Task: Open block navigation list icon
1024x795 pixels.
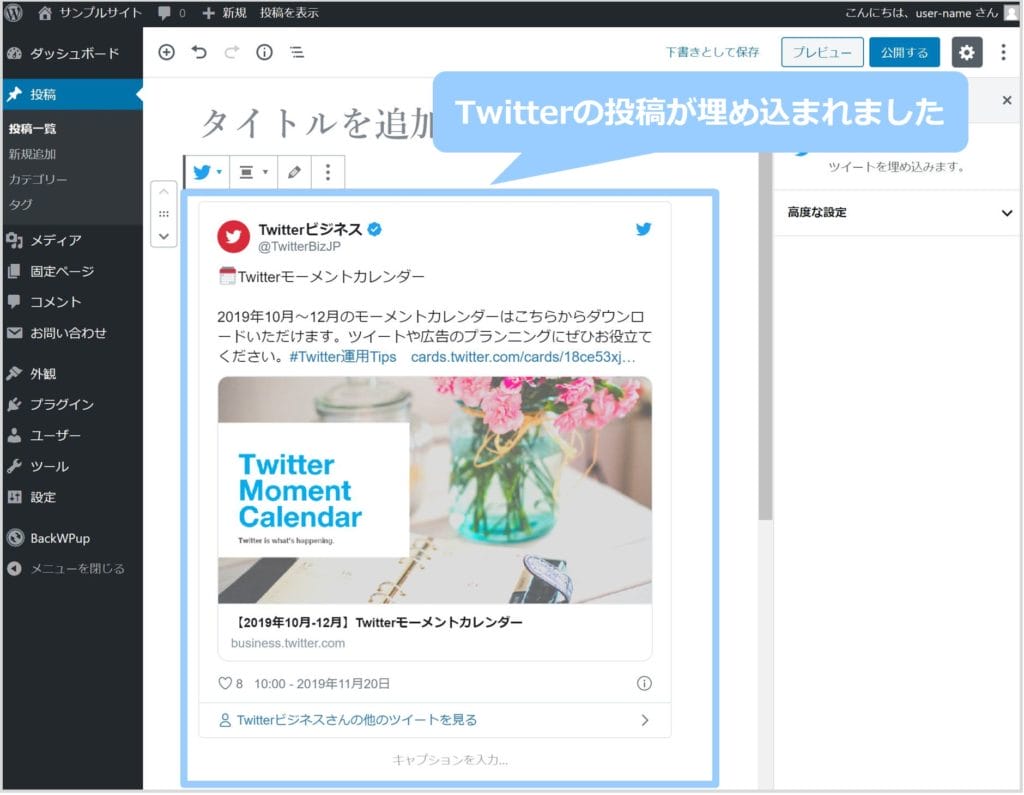Action: tap(297, 52)
